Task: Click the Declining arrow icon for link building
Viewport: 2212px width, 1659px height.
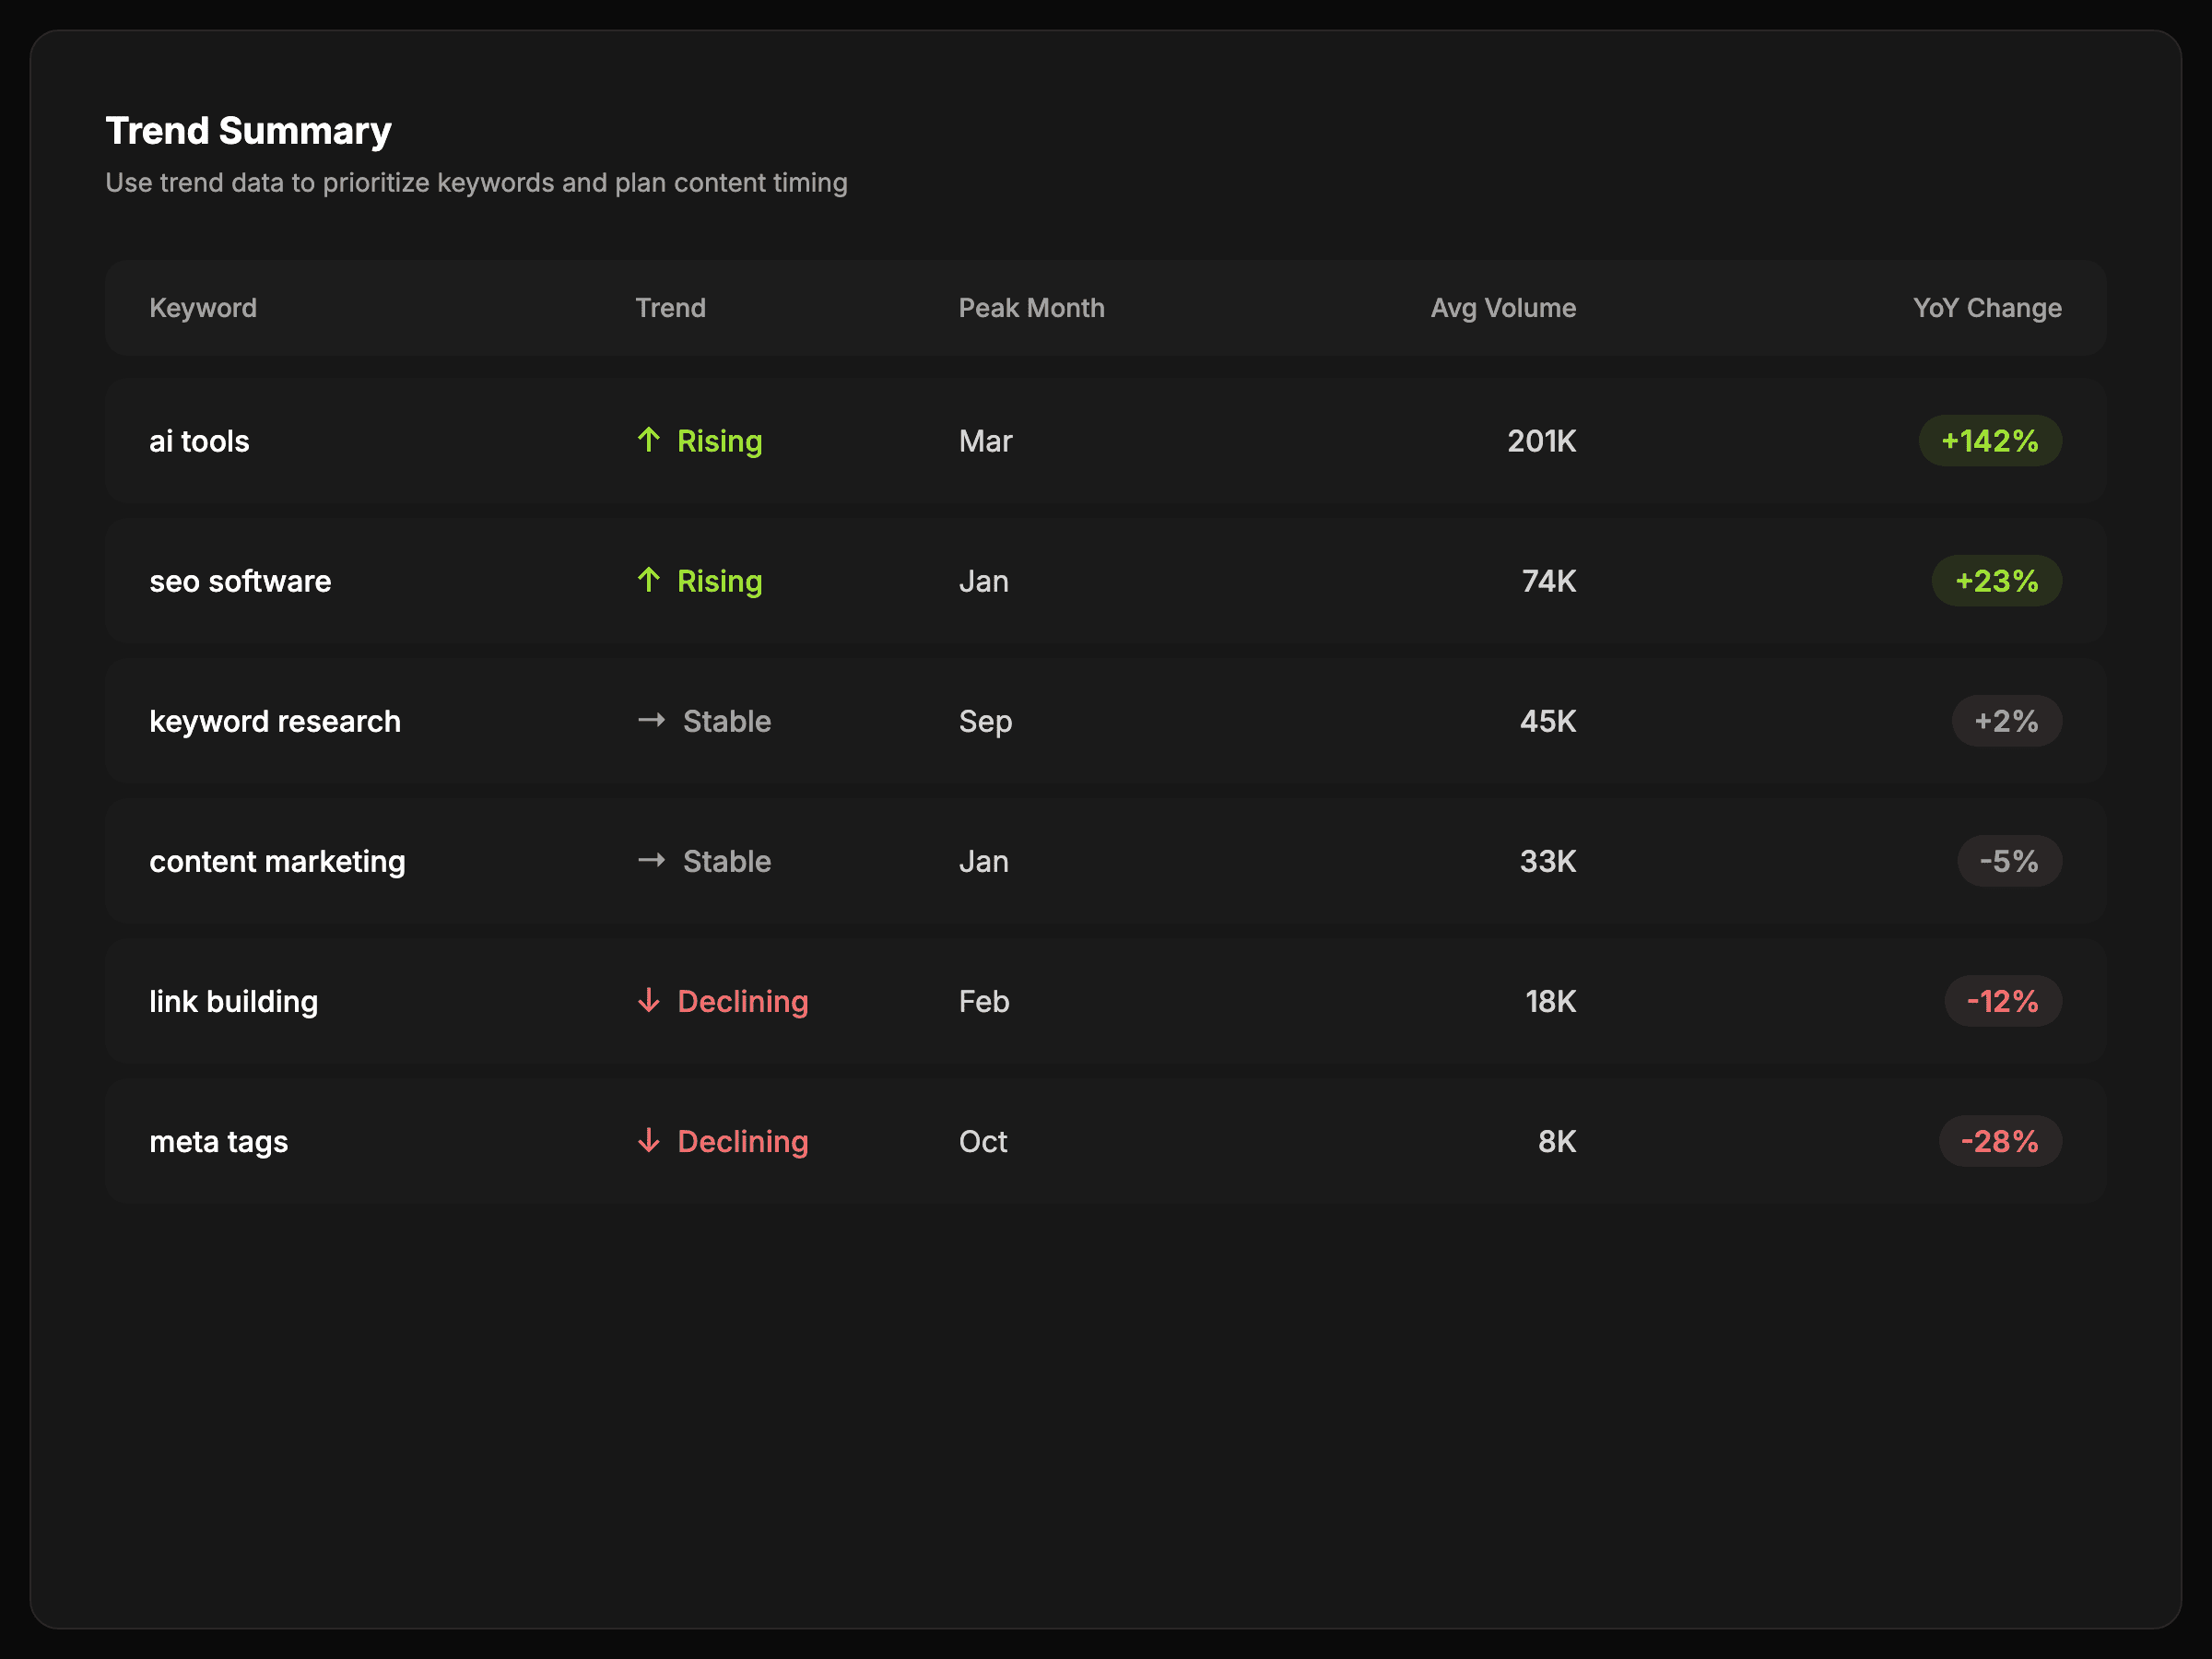Action: 649,1000
